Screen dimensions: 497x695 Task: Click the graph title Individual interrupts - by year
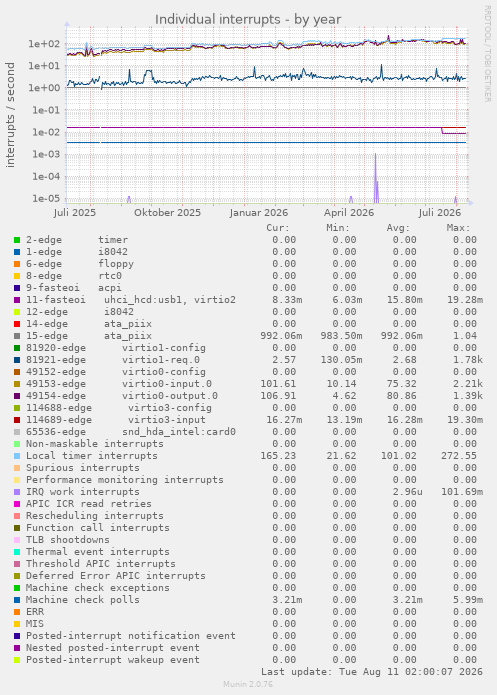248,20
